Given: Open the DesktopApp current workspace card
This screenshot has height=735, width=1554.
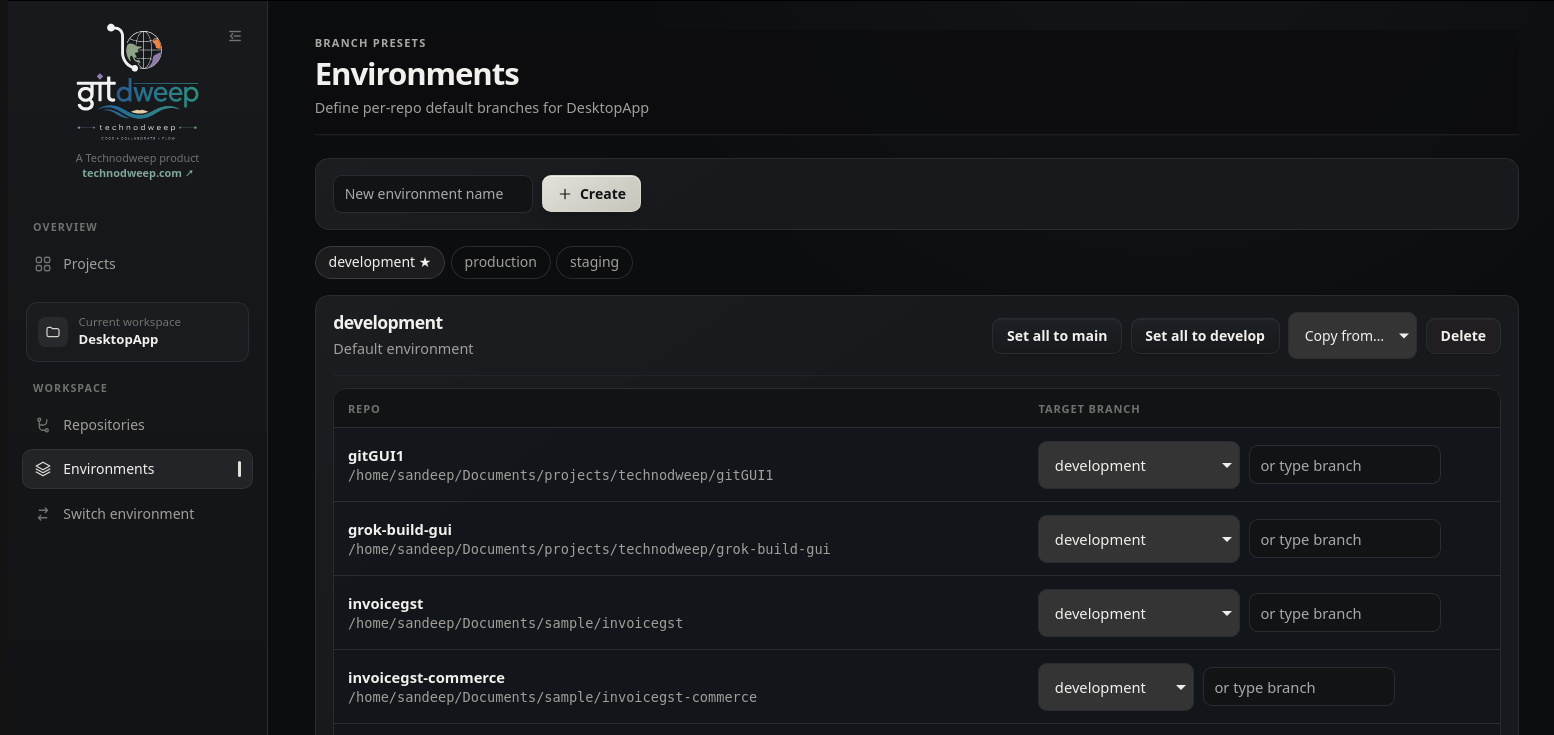Looking at the screenshot, I should [x=137, y=332].
